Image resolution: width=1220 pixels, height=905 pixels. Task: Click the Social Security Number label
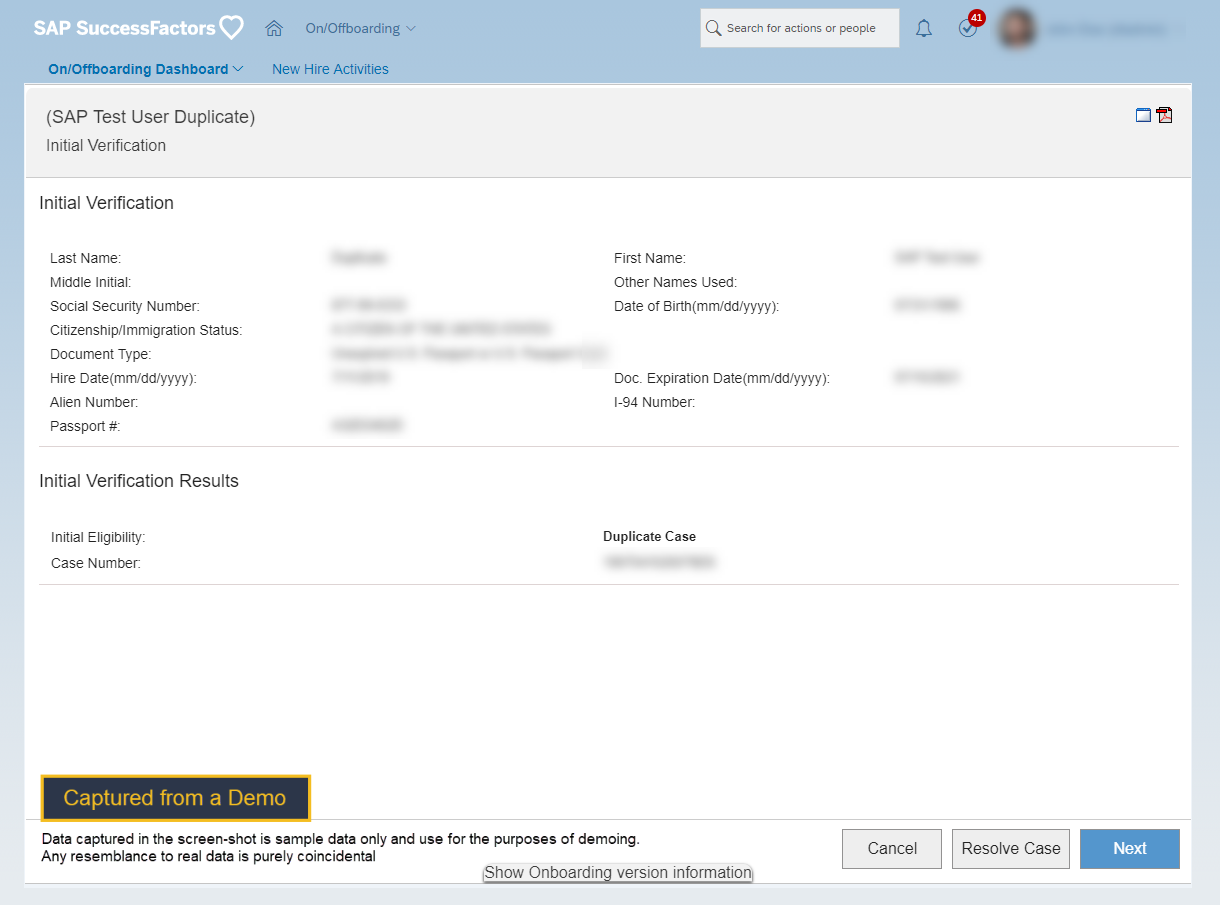(125, 306)
